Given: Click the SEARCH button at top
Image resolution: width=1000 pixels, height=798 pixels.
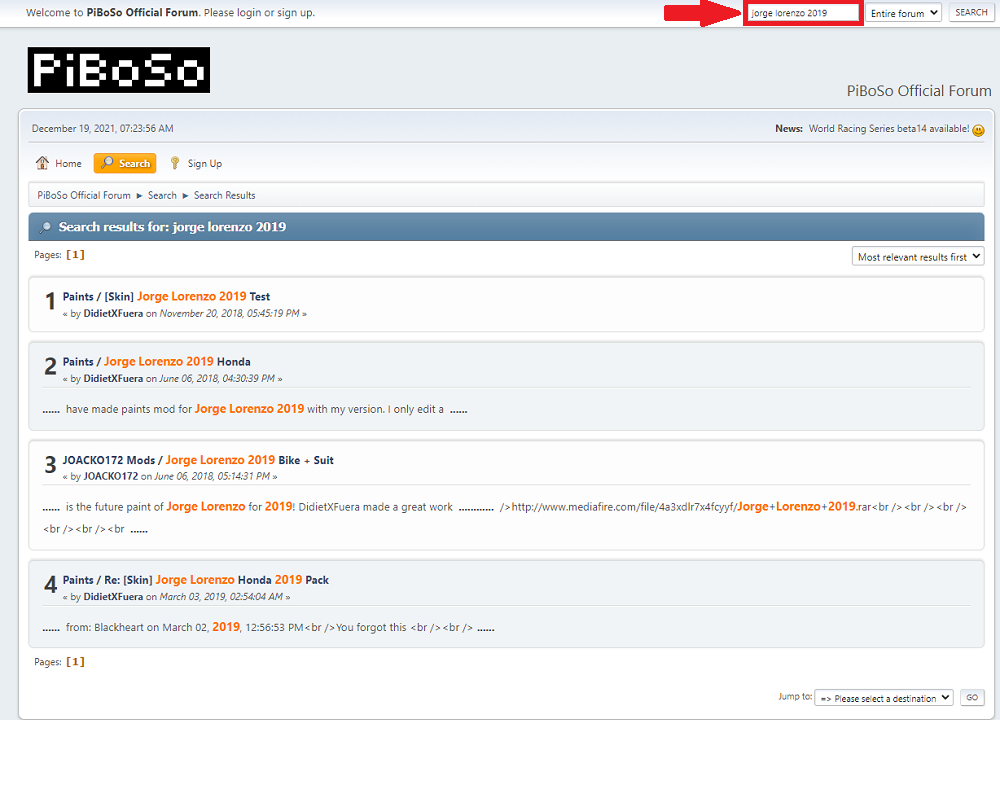Looking at the screenshot, I should click(971, 12).
